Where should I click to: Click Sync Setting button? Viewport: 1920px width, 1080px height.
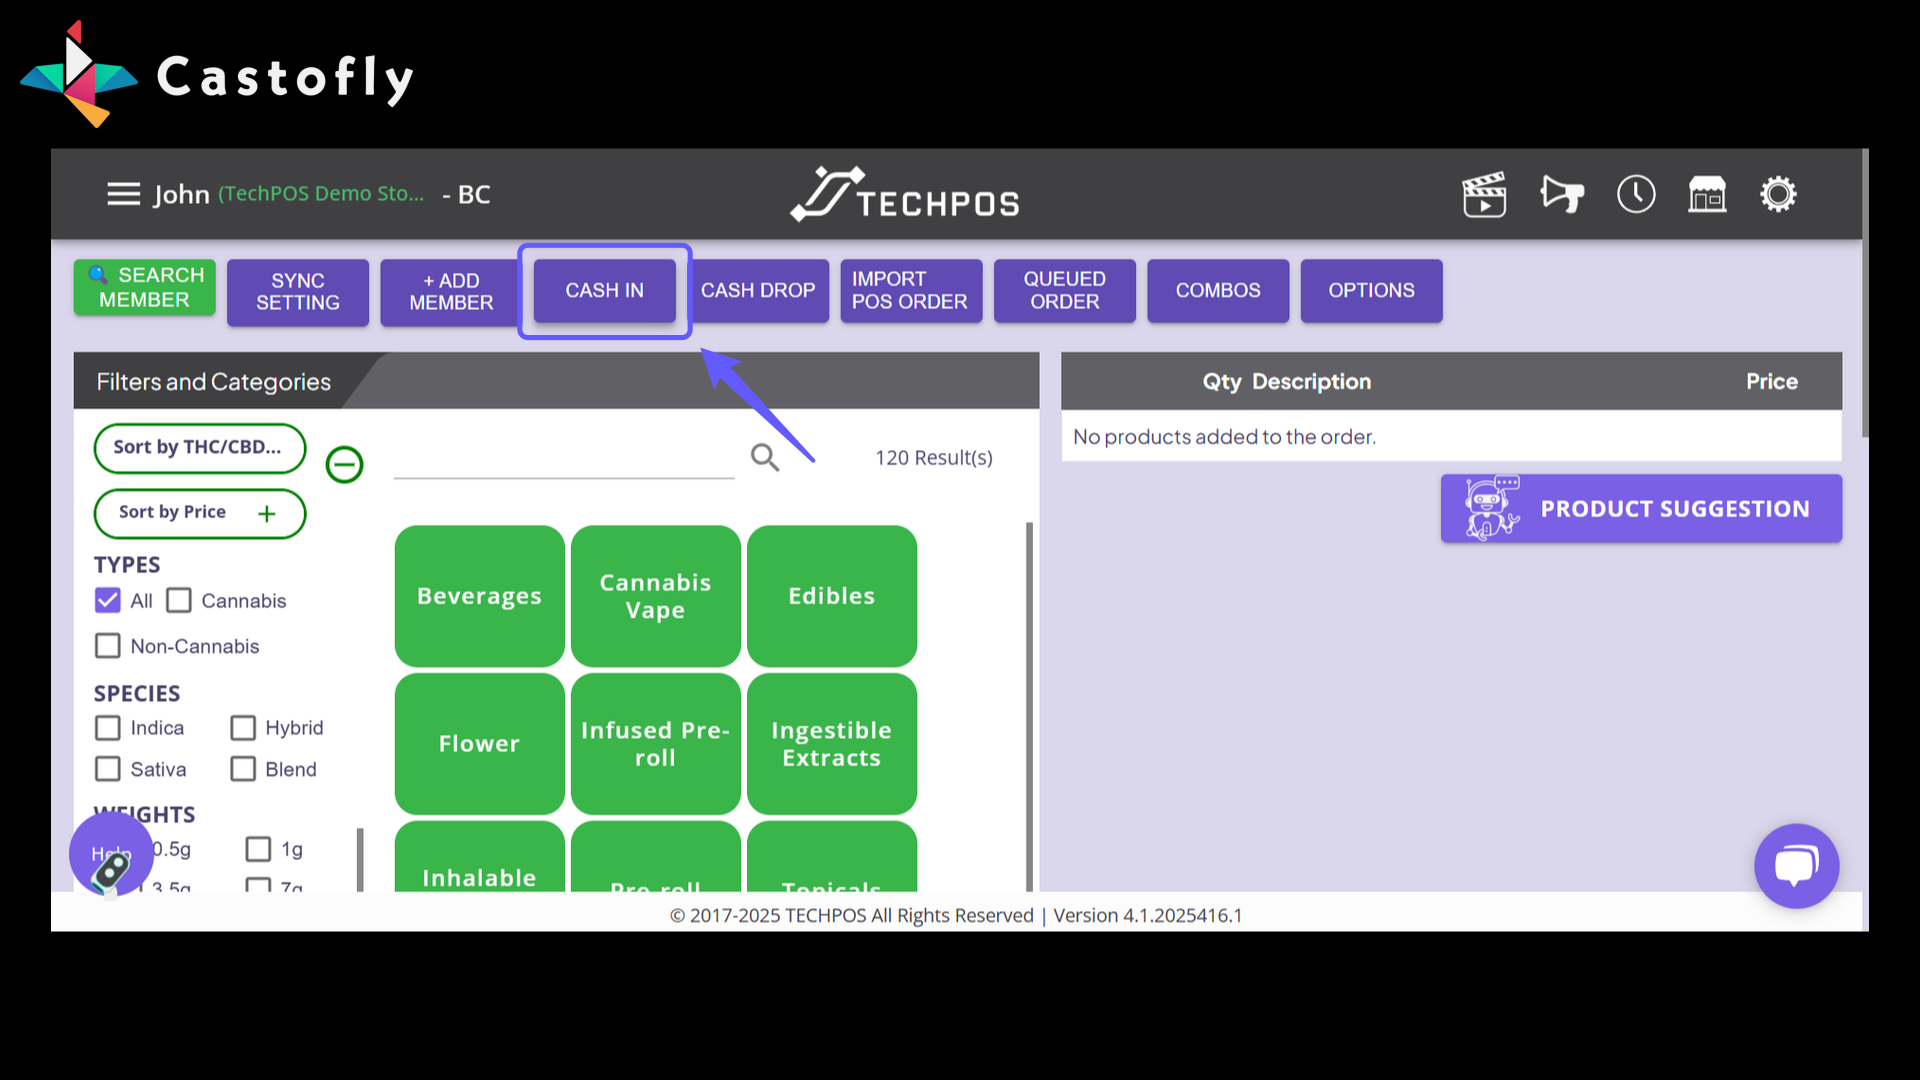click(298, 292)
